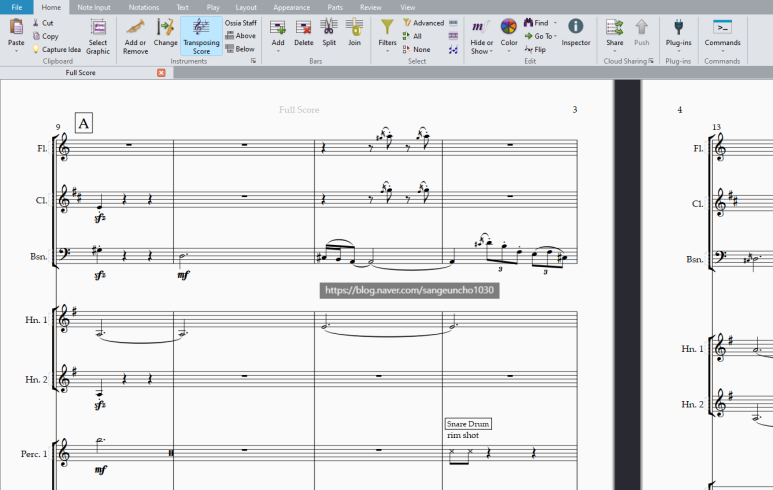Open Add or Remove instruments
The height and width of the screenshot is (490, 773).
point(136,37)
